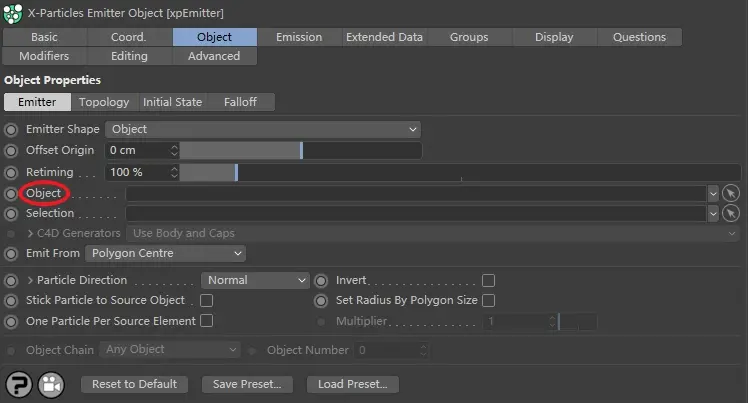The height and width of the screenshot is (403, 748).
Task: Enable the Invert checkbox
Action: 488,280
